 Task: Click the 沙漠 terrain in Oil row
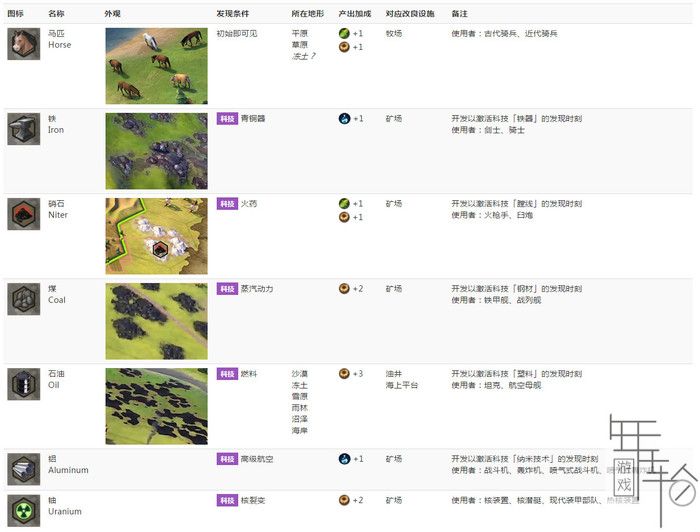pos(300,374)
